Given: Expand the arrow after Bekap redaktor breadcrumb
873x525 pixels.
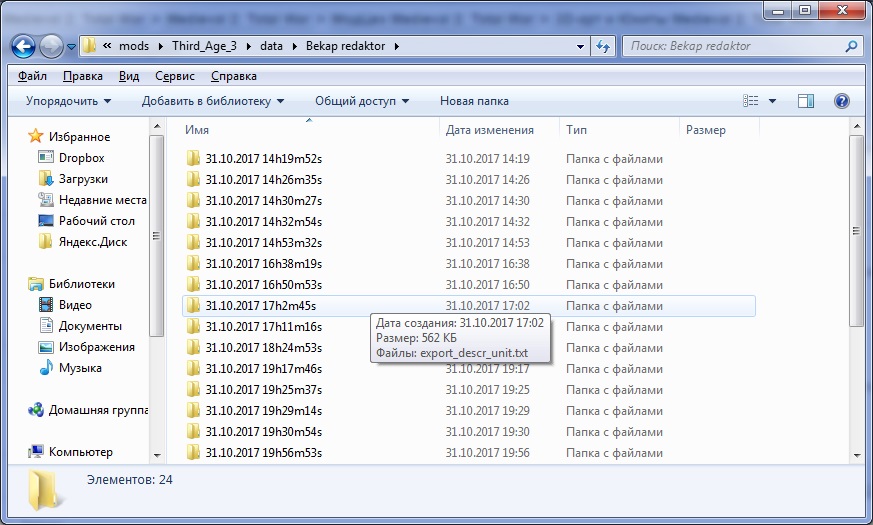Looking at the screenshot, I should [396, 47].
